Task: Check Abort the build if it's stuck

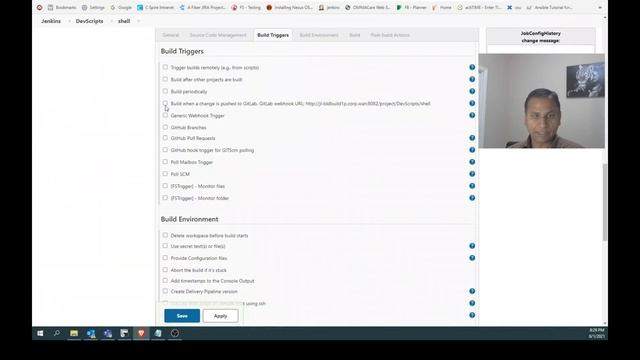Action: pyautogui.click(x=165, y=270)
